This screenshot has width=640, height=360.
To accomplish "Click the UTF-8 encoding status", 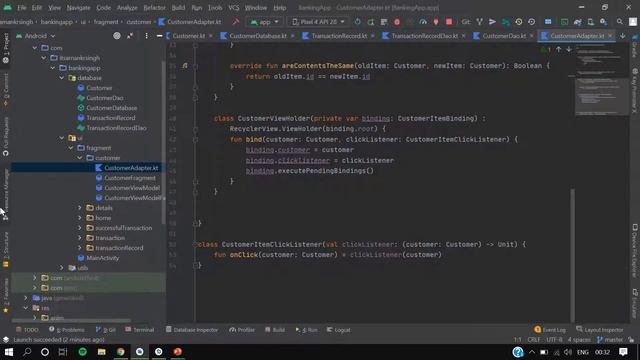I will (554, 340).
